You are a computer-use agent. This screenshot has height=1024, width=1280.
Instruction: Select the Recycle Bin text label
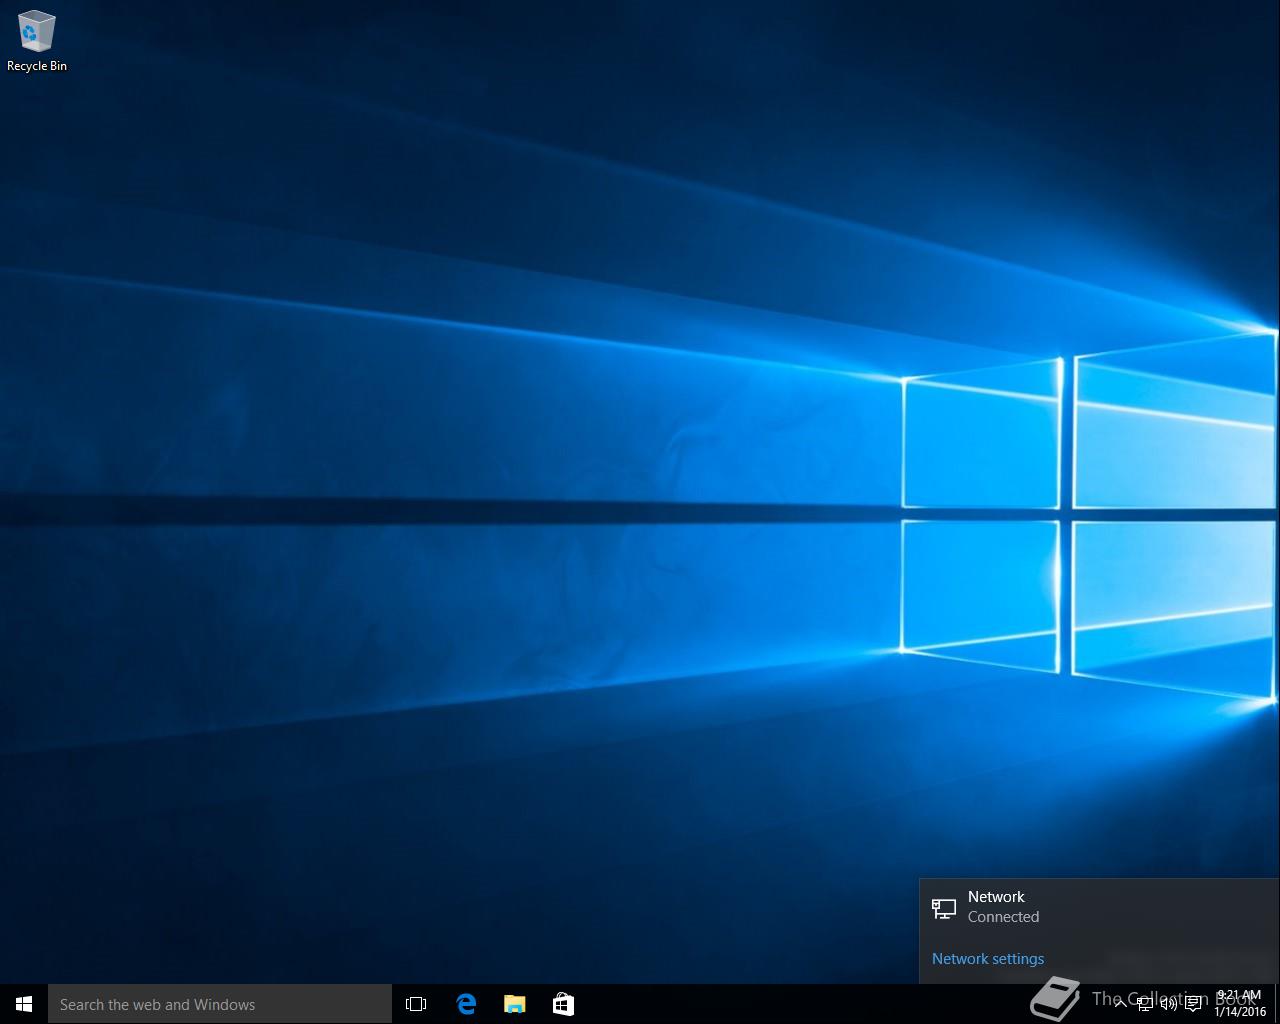37,66
